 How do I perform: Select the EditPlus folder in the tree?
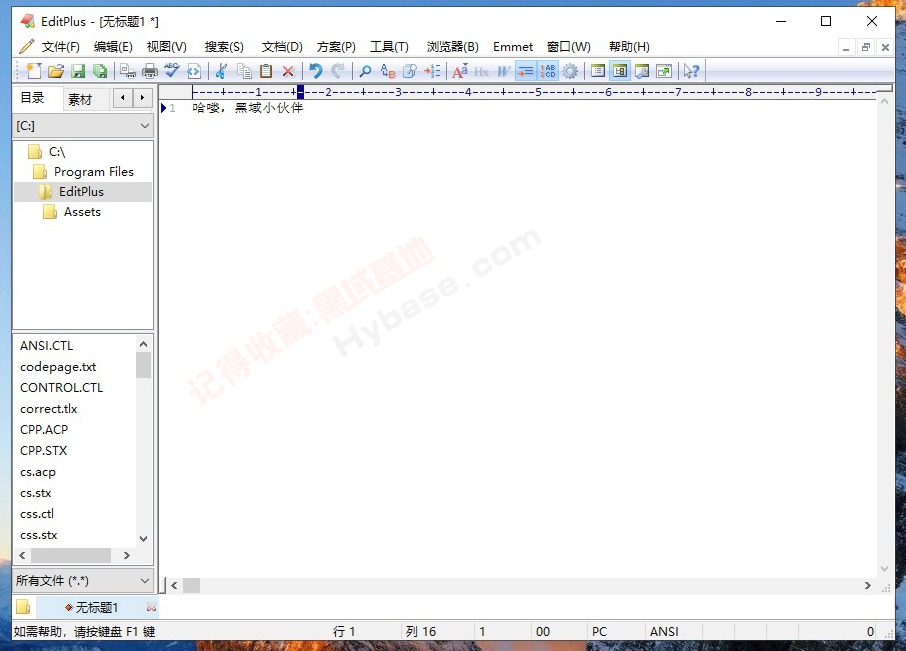(81, 192)
